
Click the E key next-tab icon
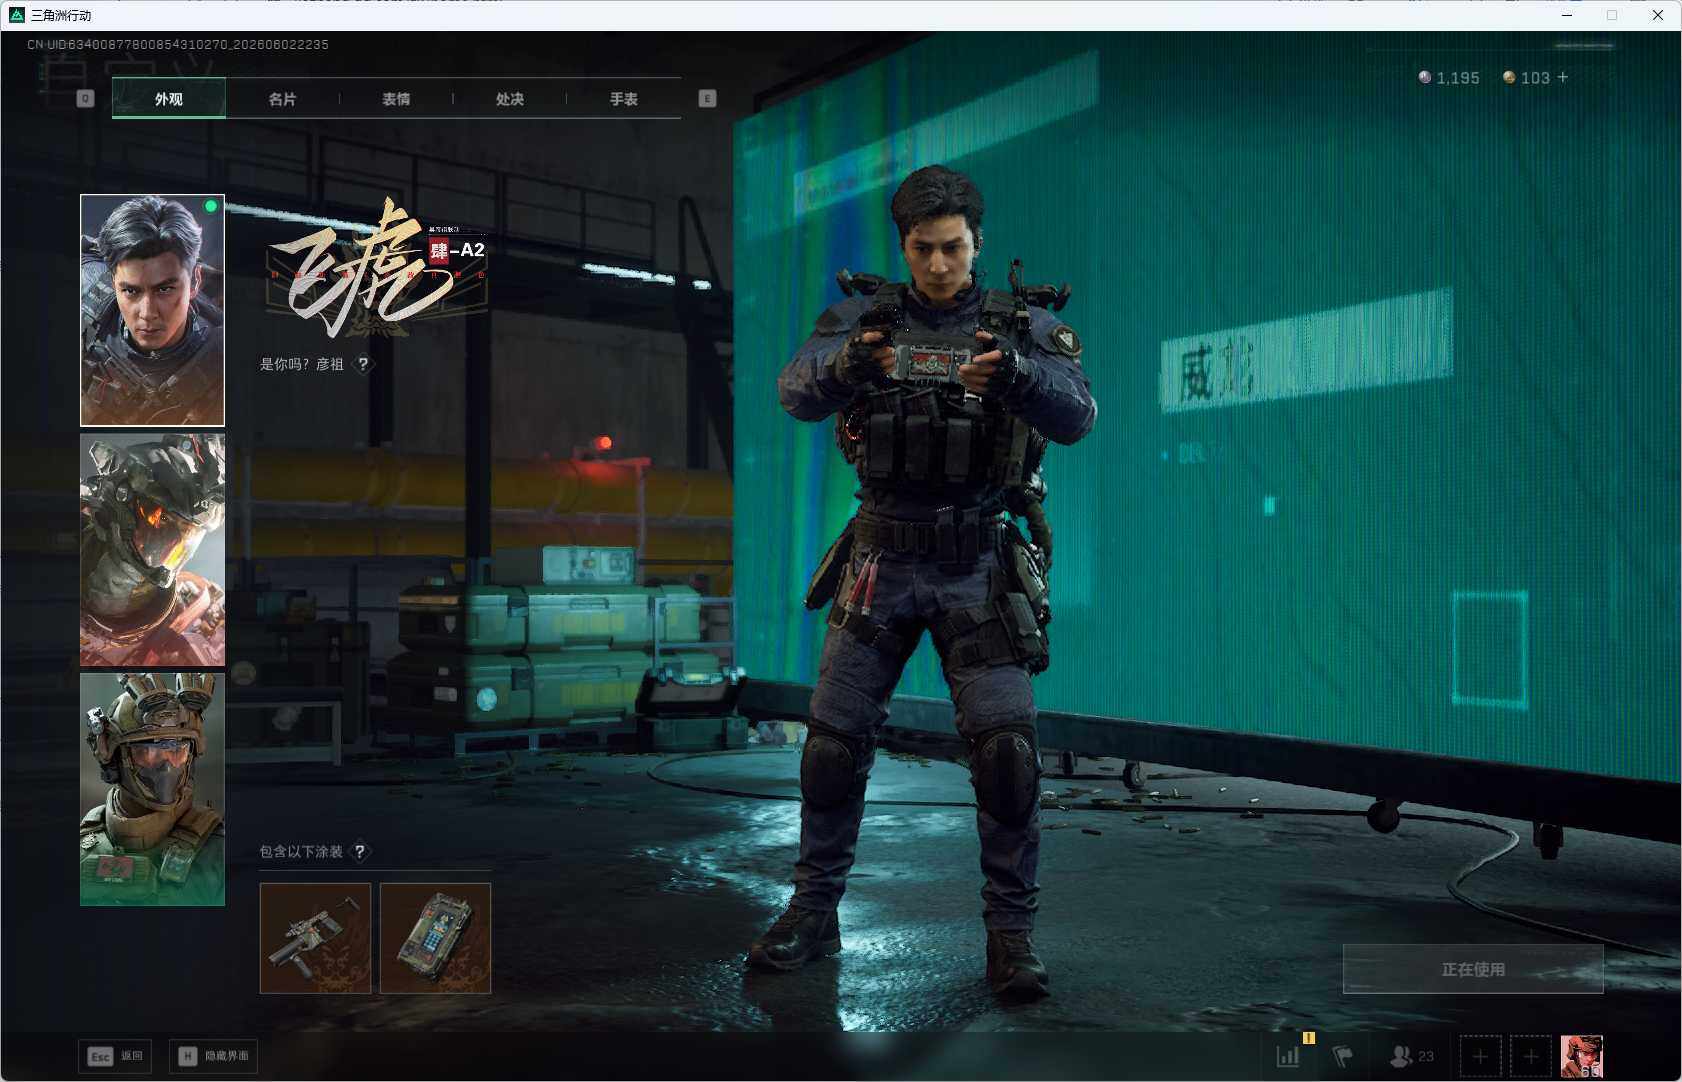coord(707,98)
